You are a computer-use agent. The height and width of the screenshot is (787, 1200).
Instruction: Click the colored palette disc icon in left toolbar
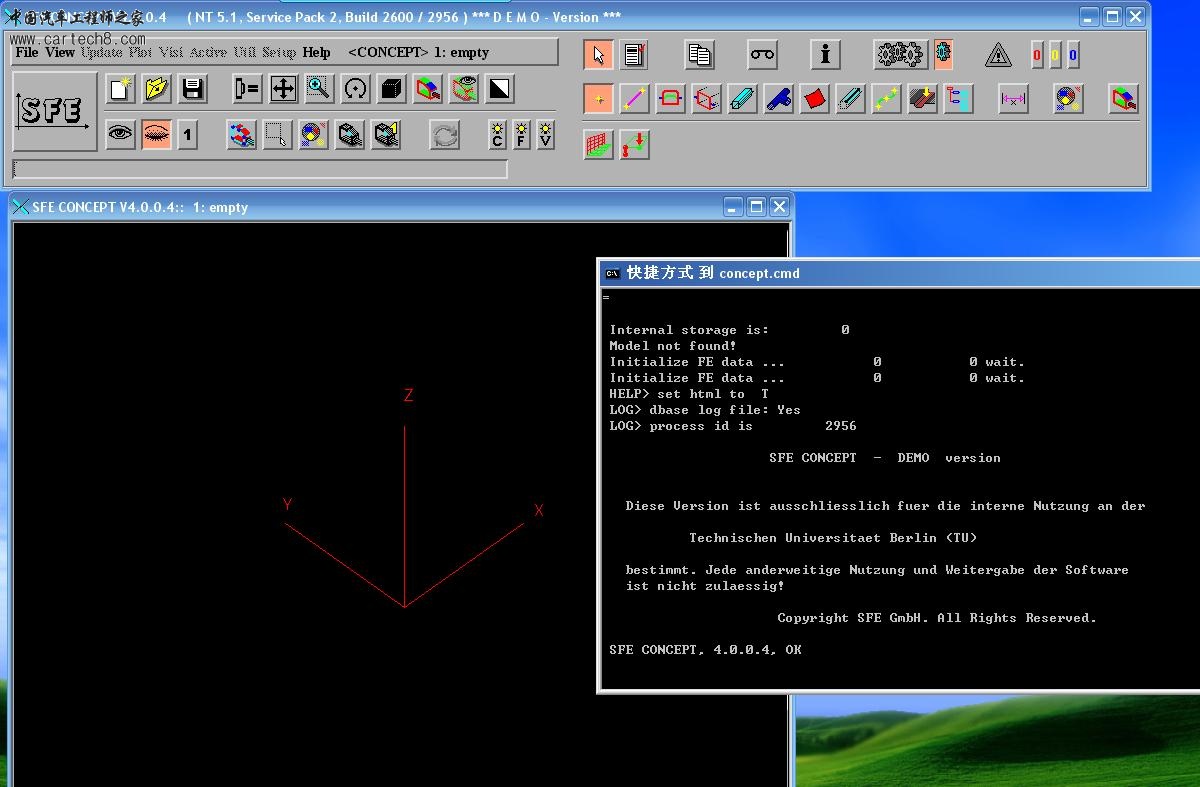(313, 134)
